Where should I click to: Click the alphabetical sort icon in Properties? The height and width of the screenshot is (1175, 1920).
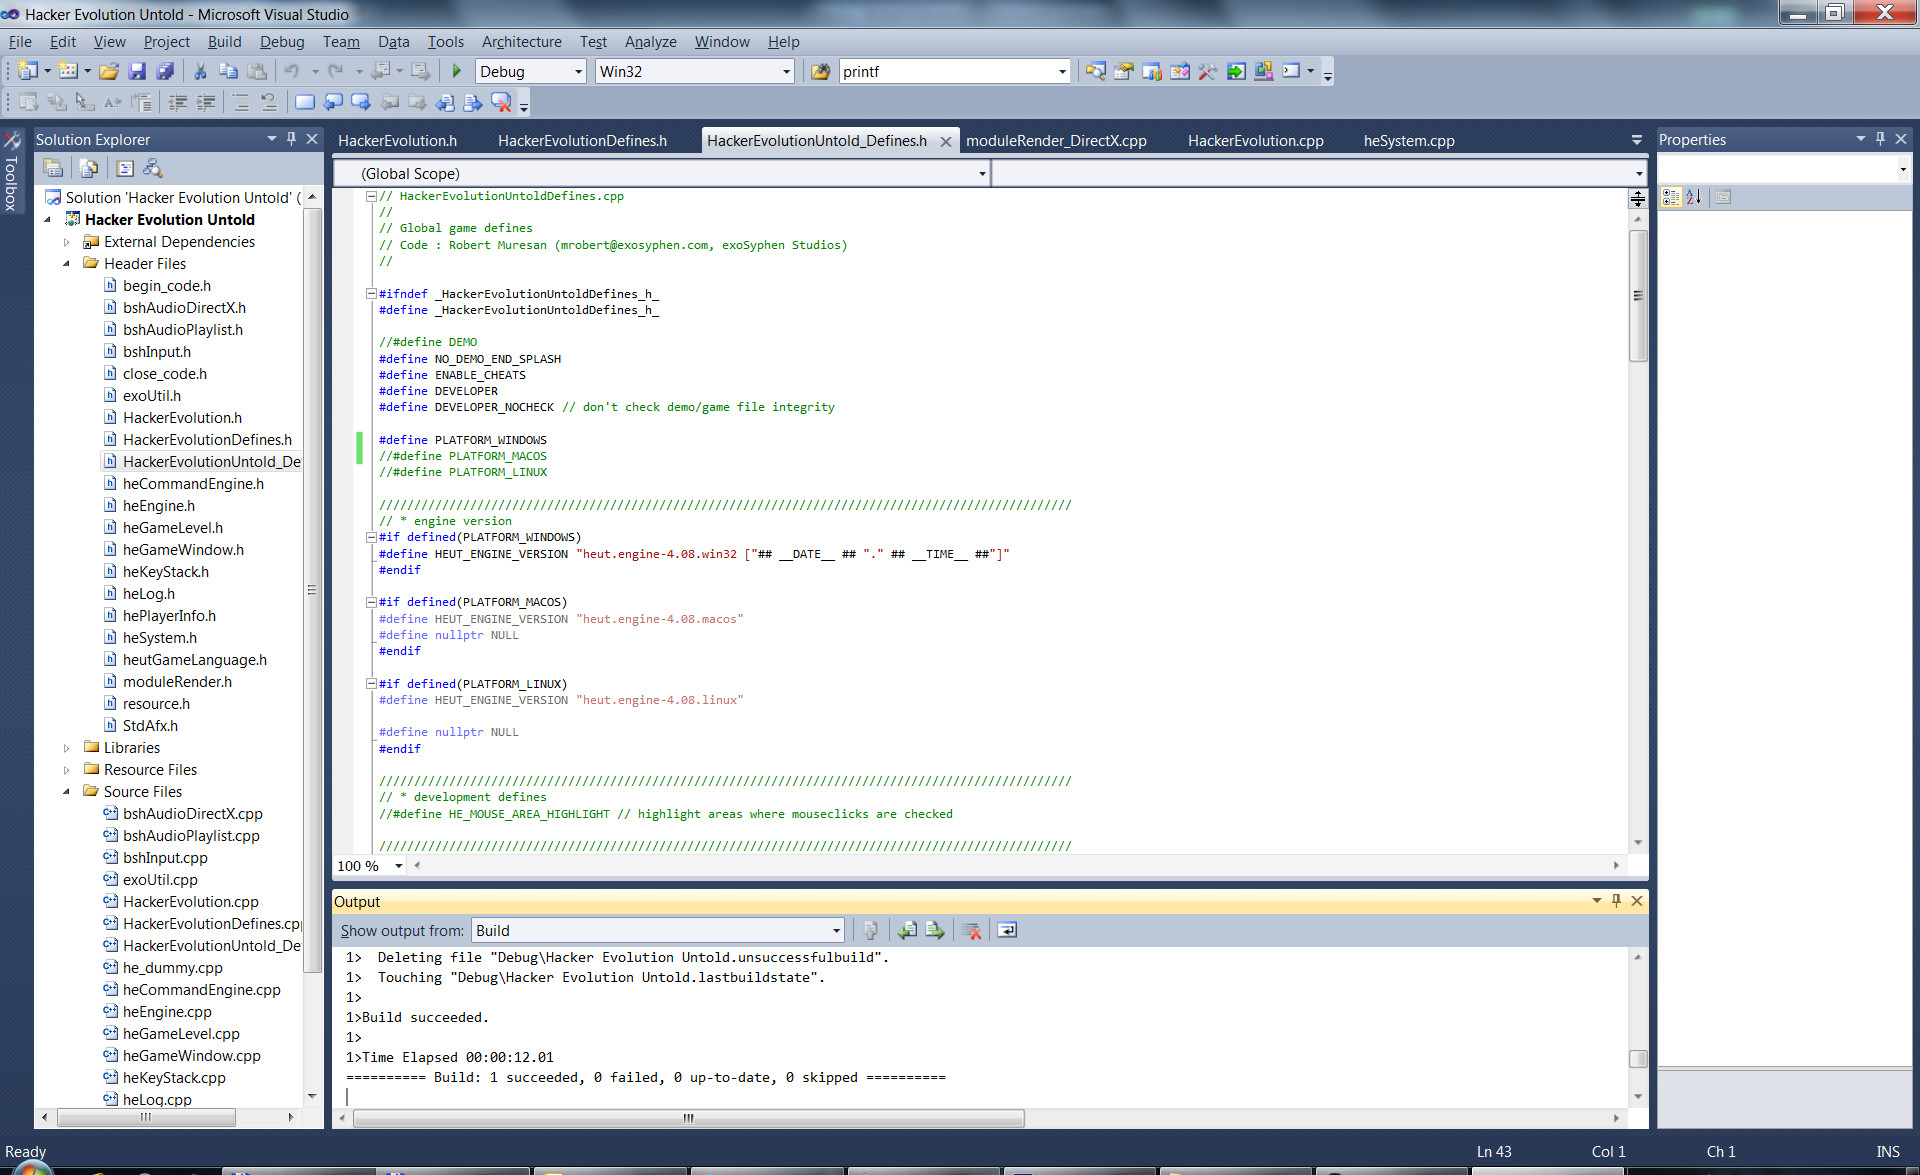point(1693,196)
